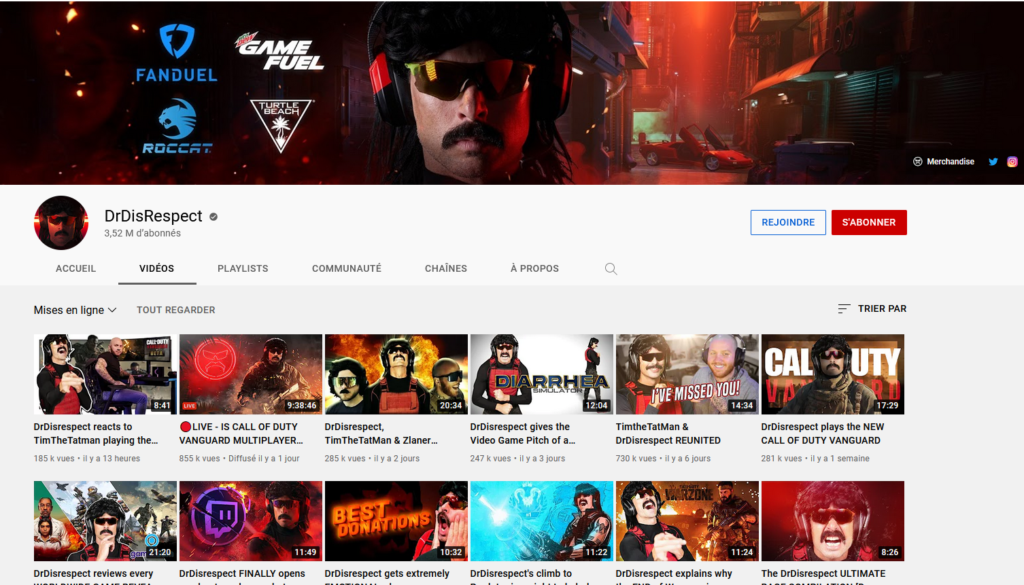1024x585 pixels.
Task: Play the 9:38:46 live stream thumbnail
Action: tap(251, 374)
